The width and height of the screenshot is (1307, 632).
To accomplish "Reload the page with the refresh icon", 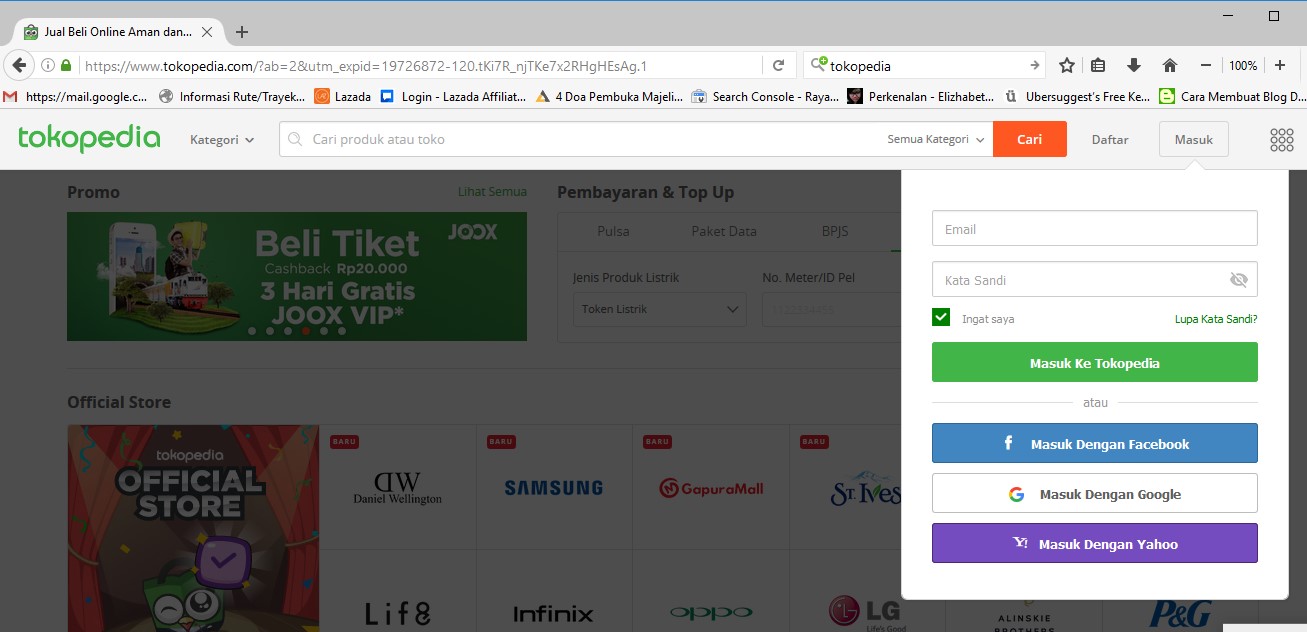I will click(778, 66).
